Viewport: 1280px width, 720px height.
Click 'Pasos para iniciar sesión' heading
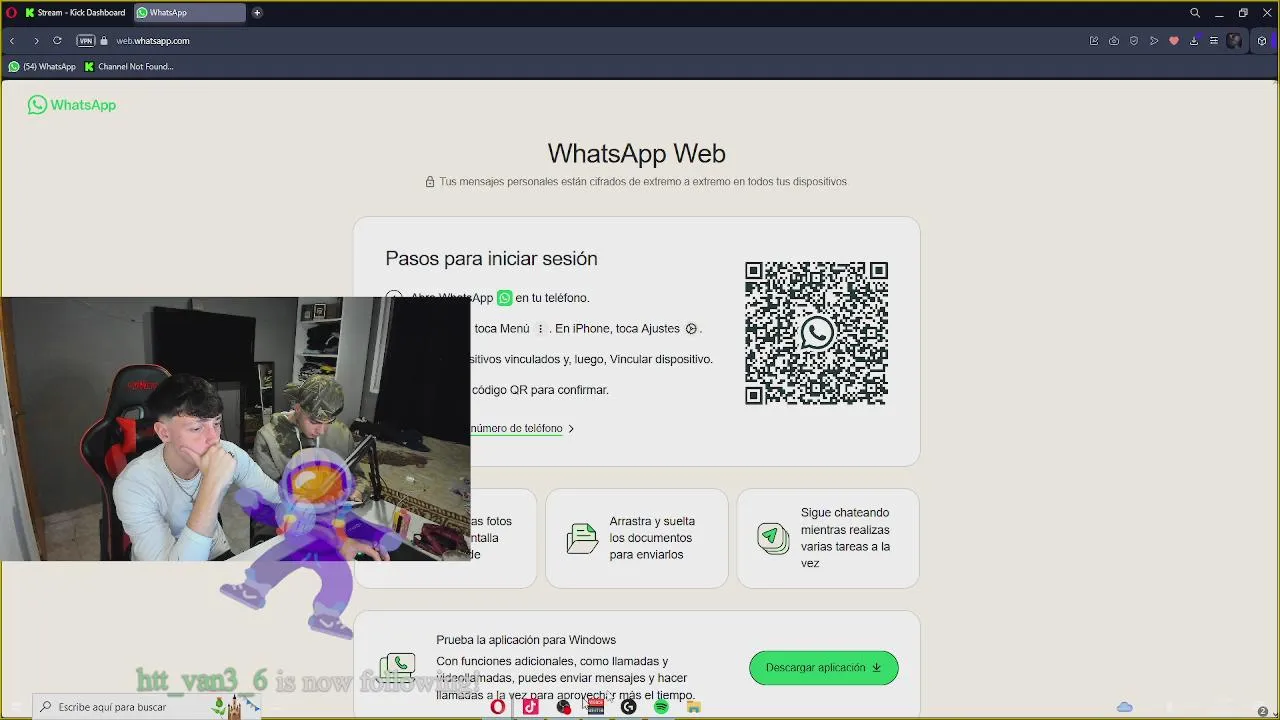click(491, 259)
